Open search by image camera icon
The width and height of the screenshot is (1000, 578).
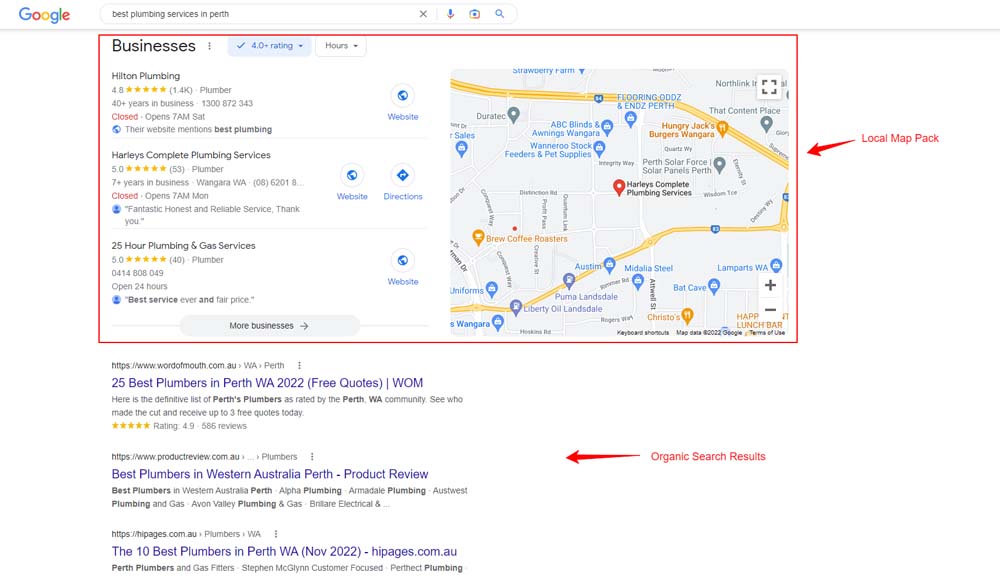[474, 14]
